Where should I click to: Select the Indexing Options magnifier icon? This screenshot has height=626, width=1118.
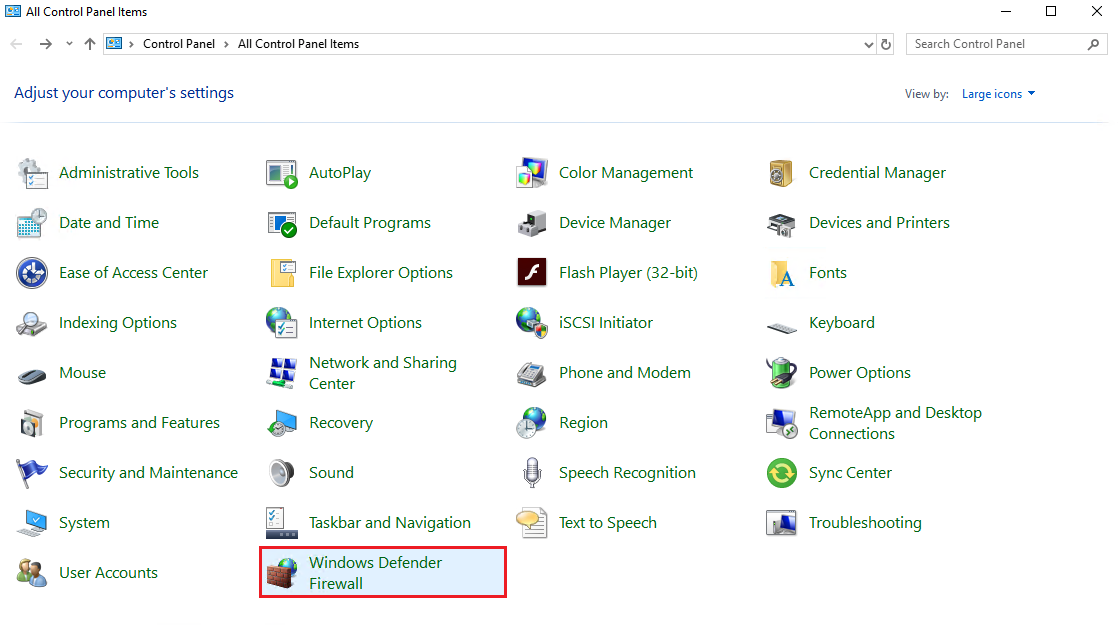[x=32, y=323]
